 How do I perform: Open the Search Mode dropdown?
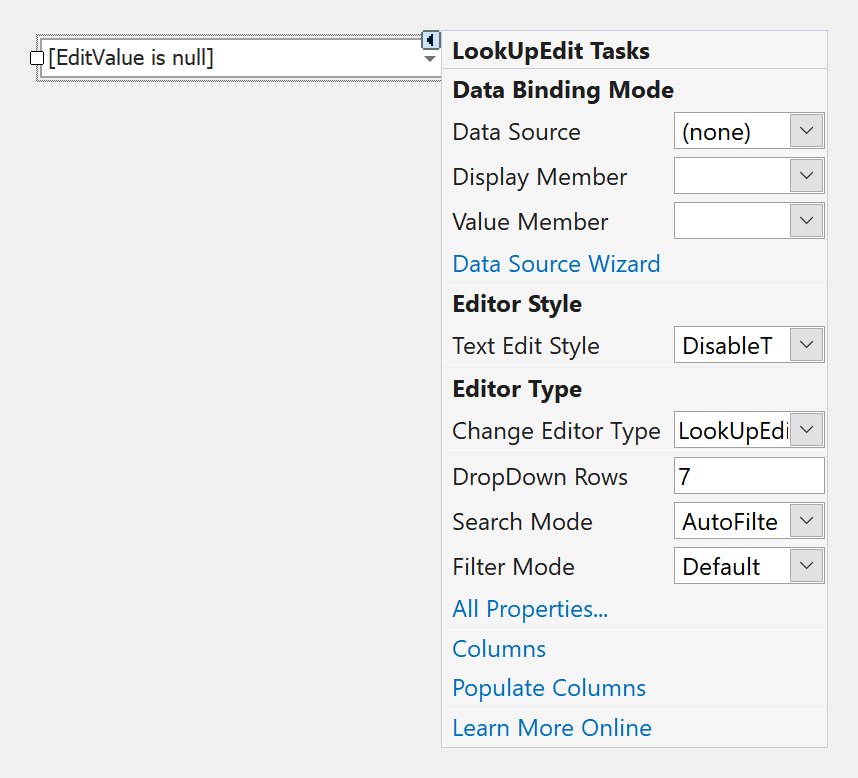pos(806,521)
